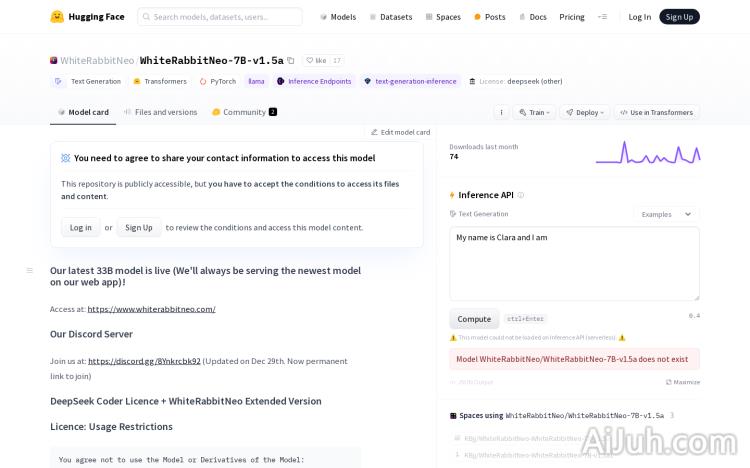Expand the Train dropdown

pyautogui.click(x=534, y=112)
